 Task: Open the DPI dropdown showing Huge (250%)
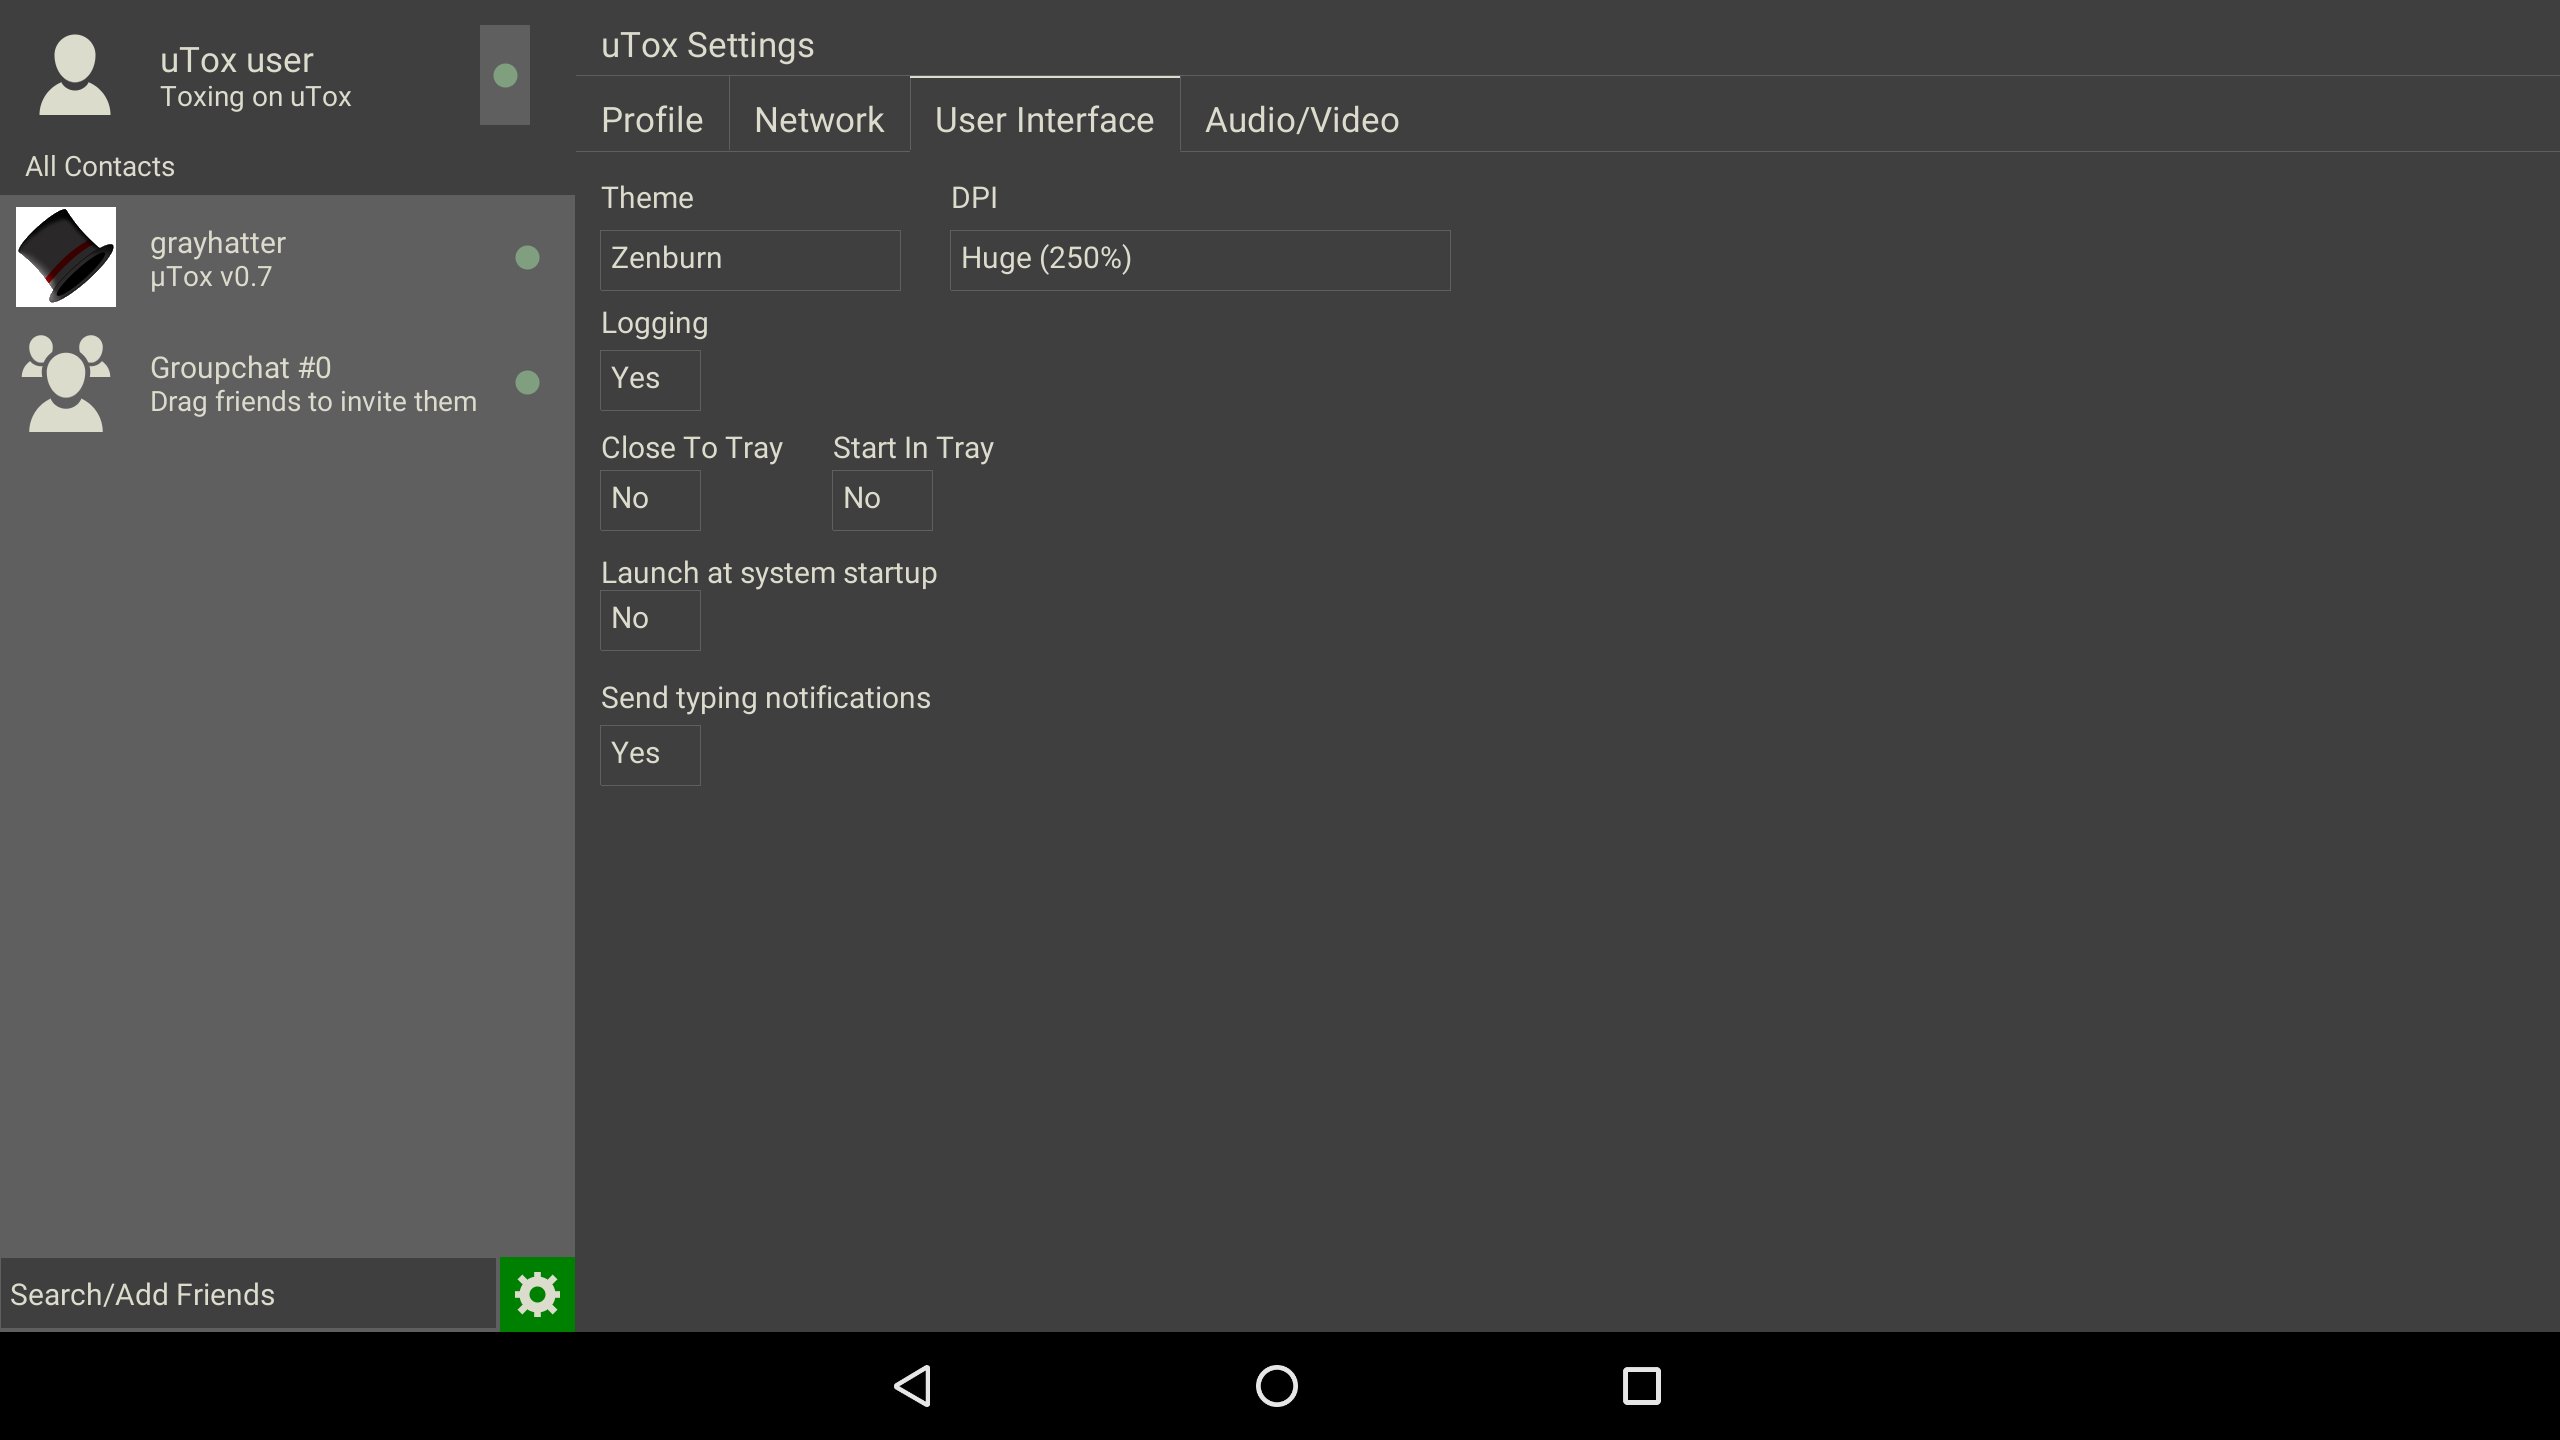(x=1198, y=259)
